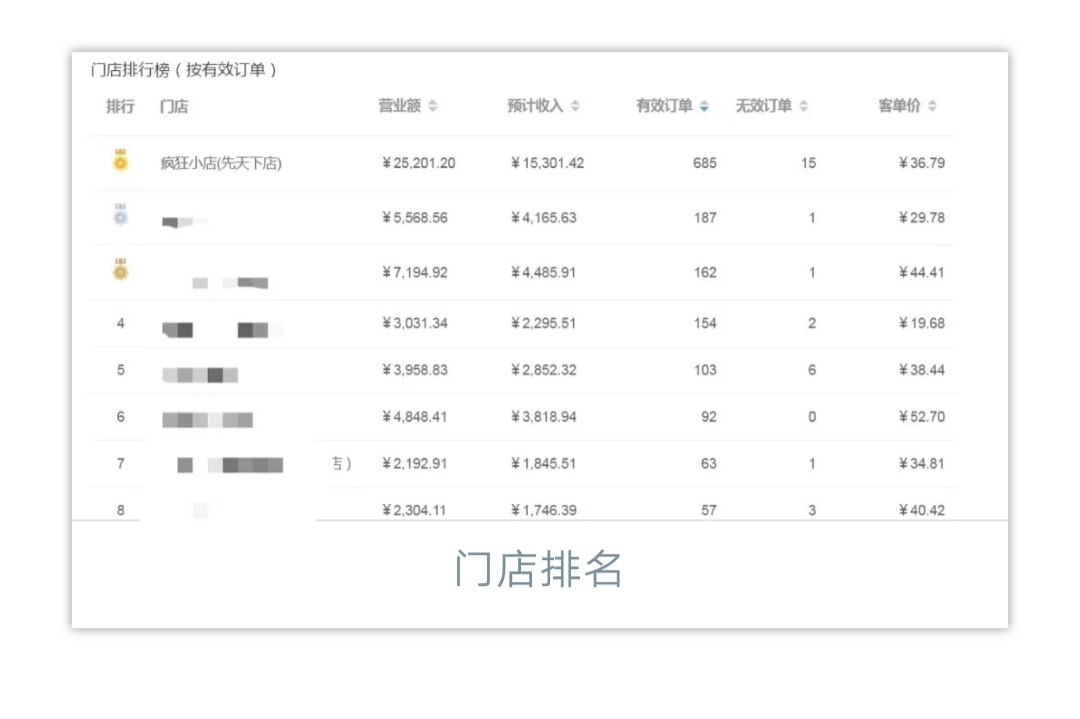This screenshot has height=719, width=1080.
Task: Click the 客单价 header label
Action: [899, 105]
